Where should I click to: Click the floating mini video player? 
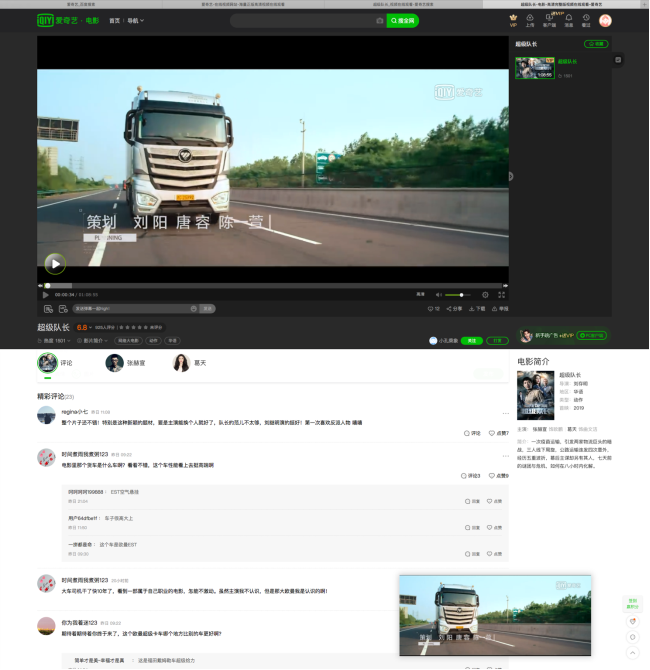[495, 616]
